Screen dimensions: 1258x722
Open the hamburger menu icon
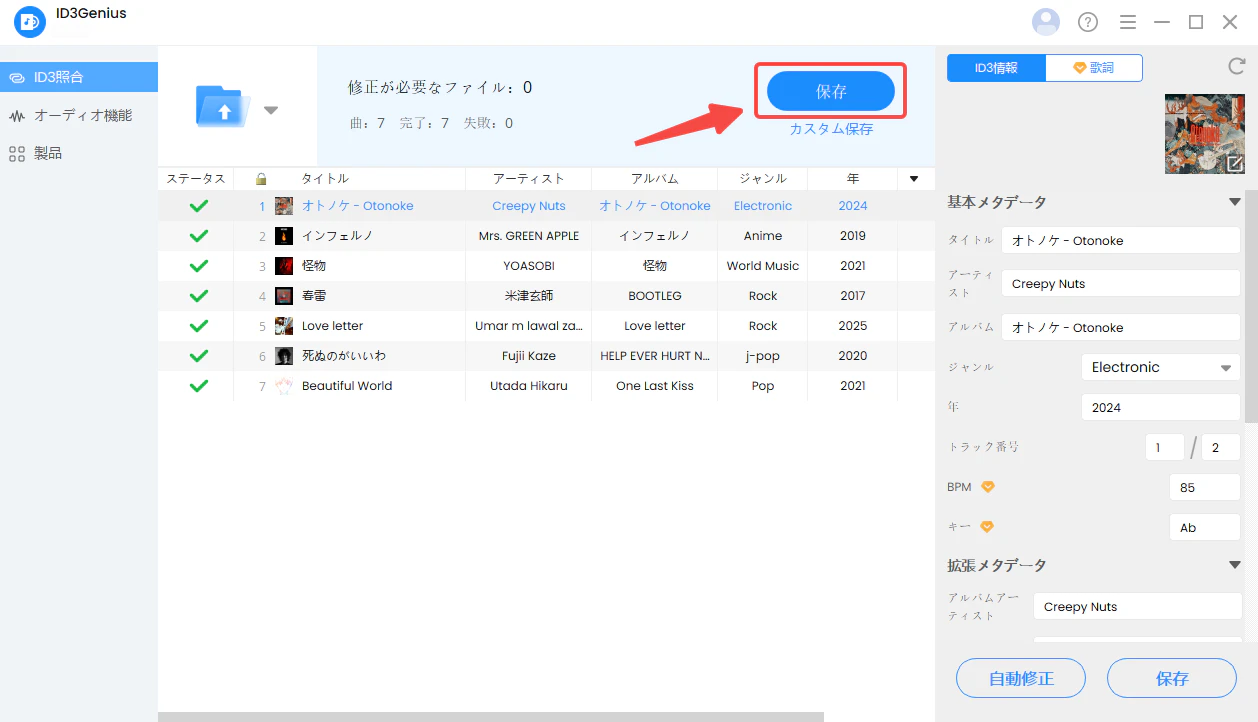[1128, 22]
